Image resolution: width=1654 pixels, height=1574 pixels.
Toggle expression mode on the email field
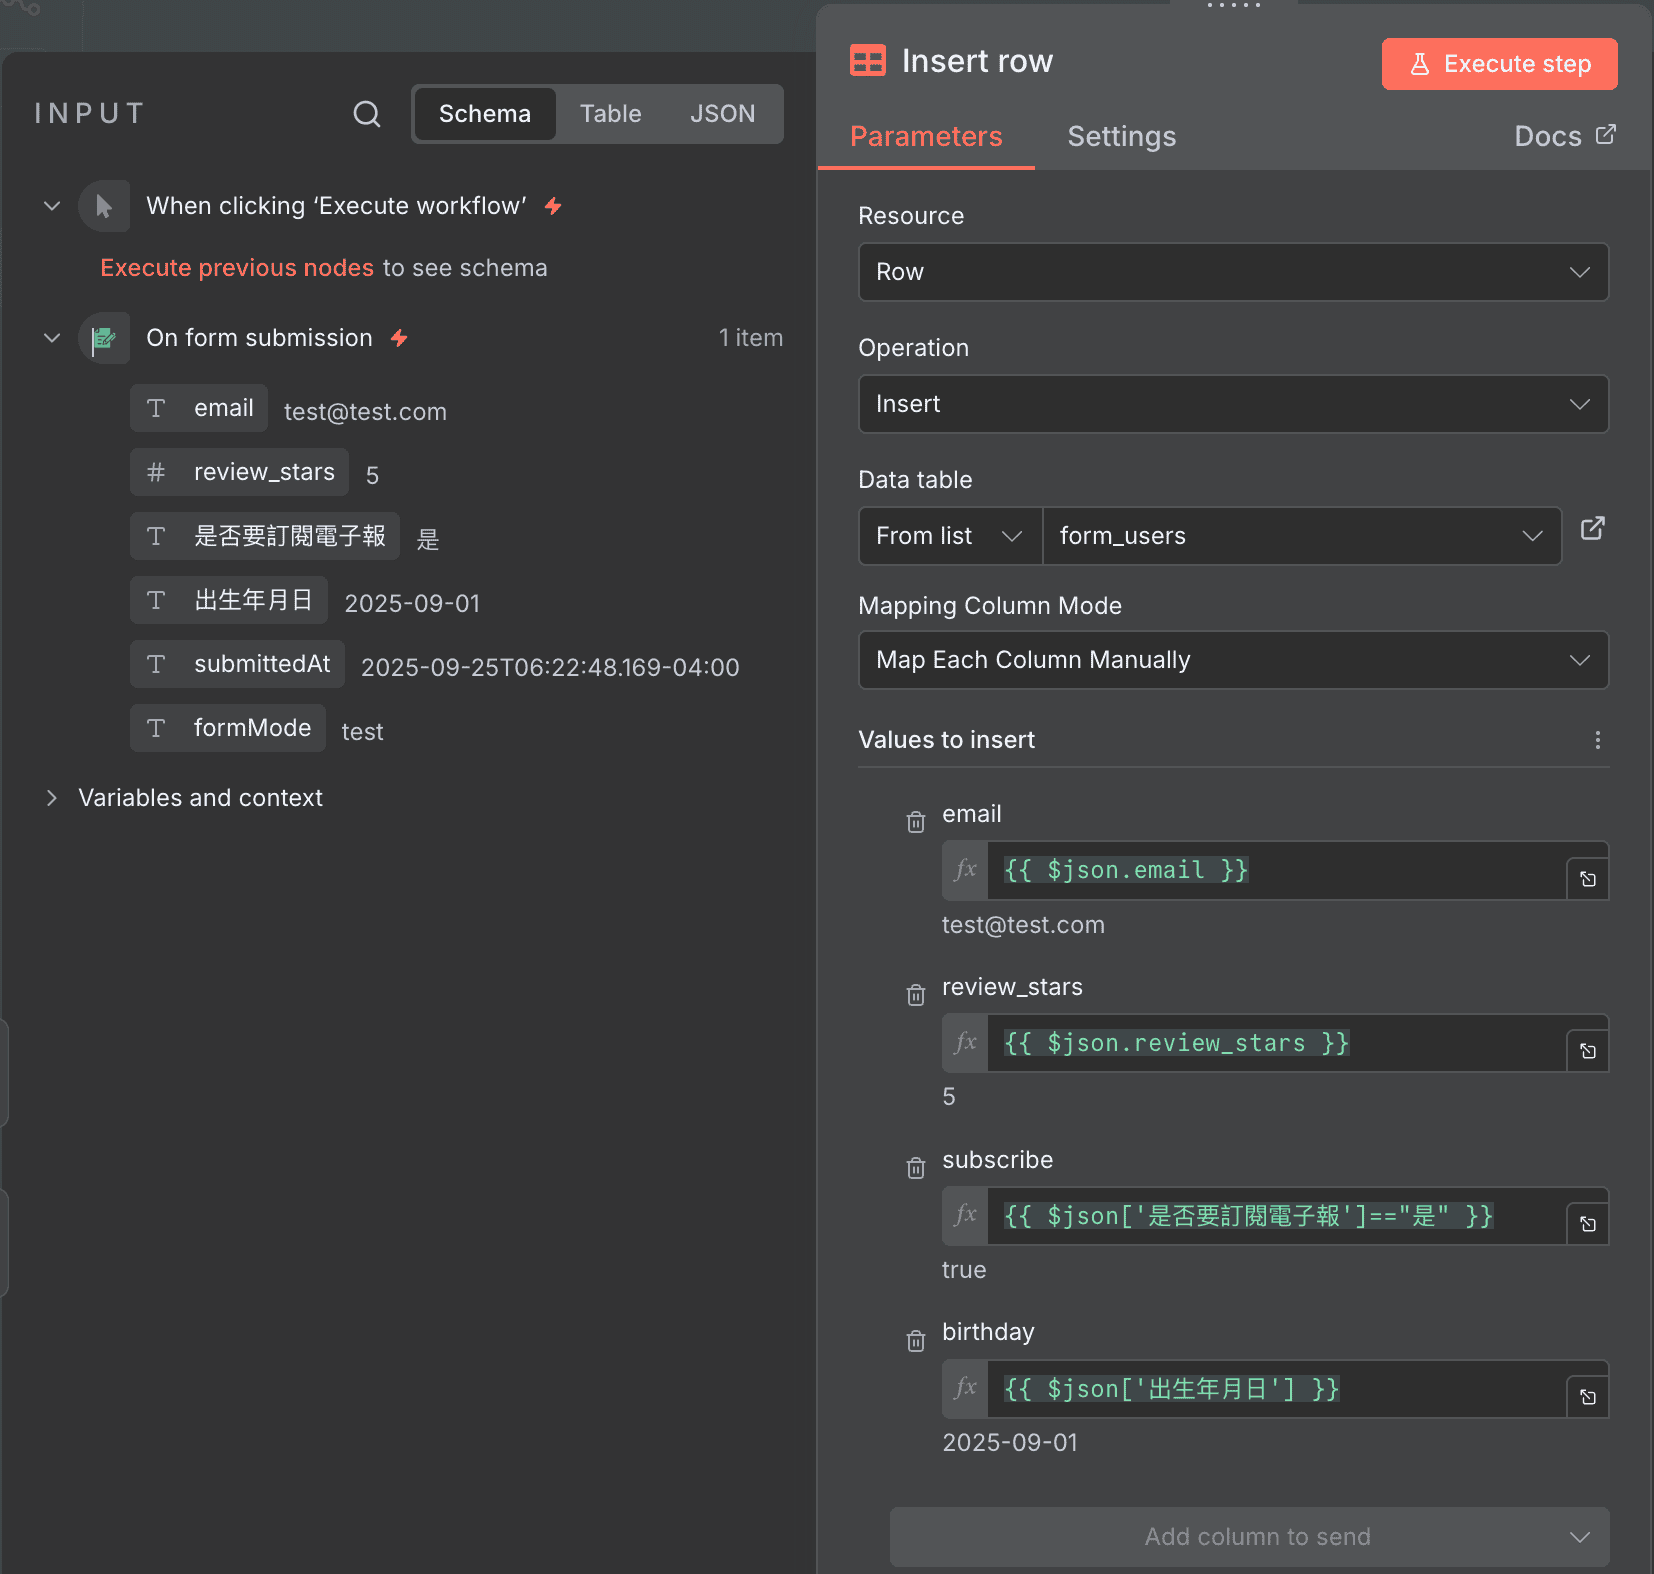(x=965, y=870)
